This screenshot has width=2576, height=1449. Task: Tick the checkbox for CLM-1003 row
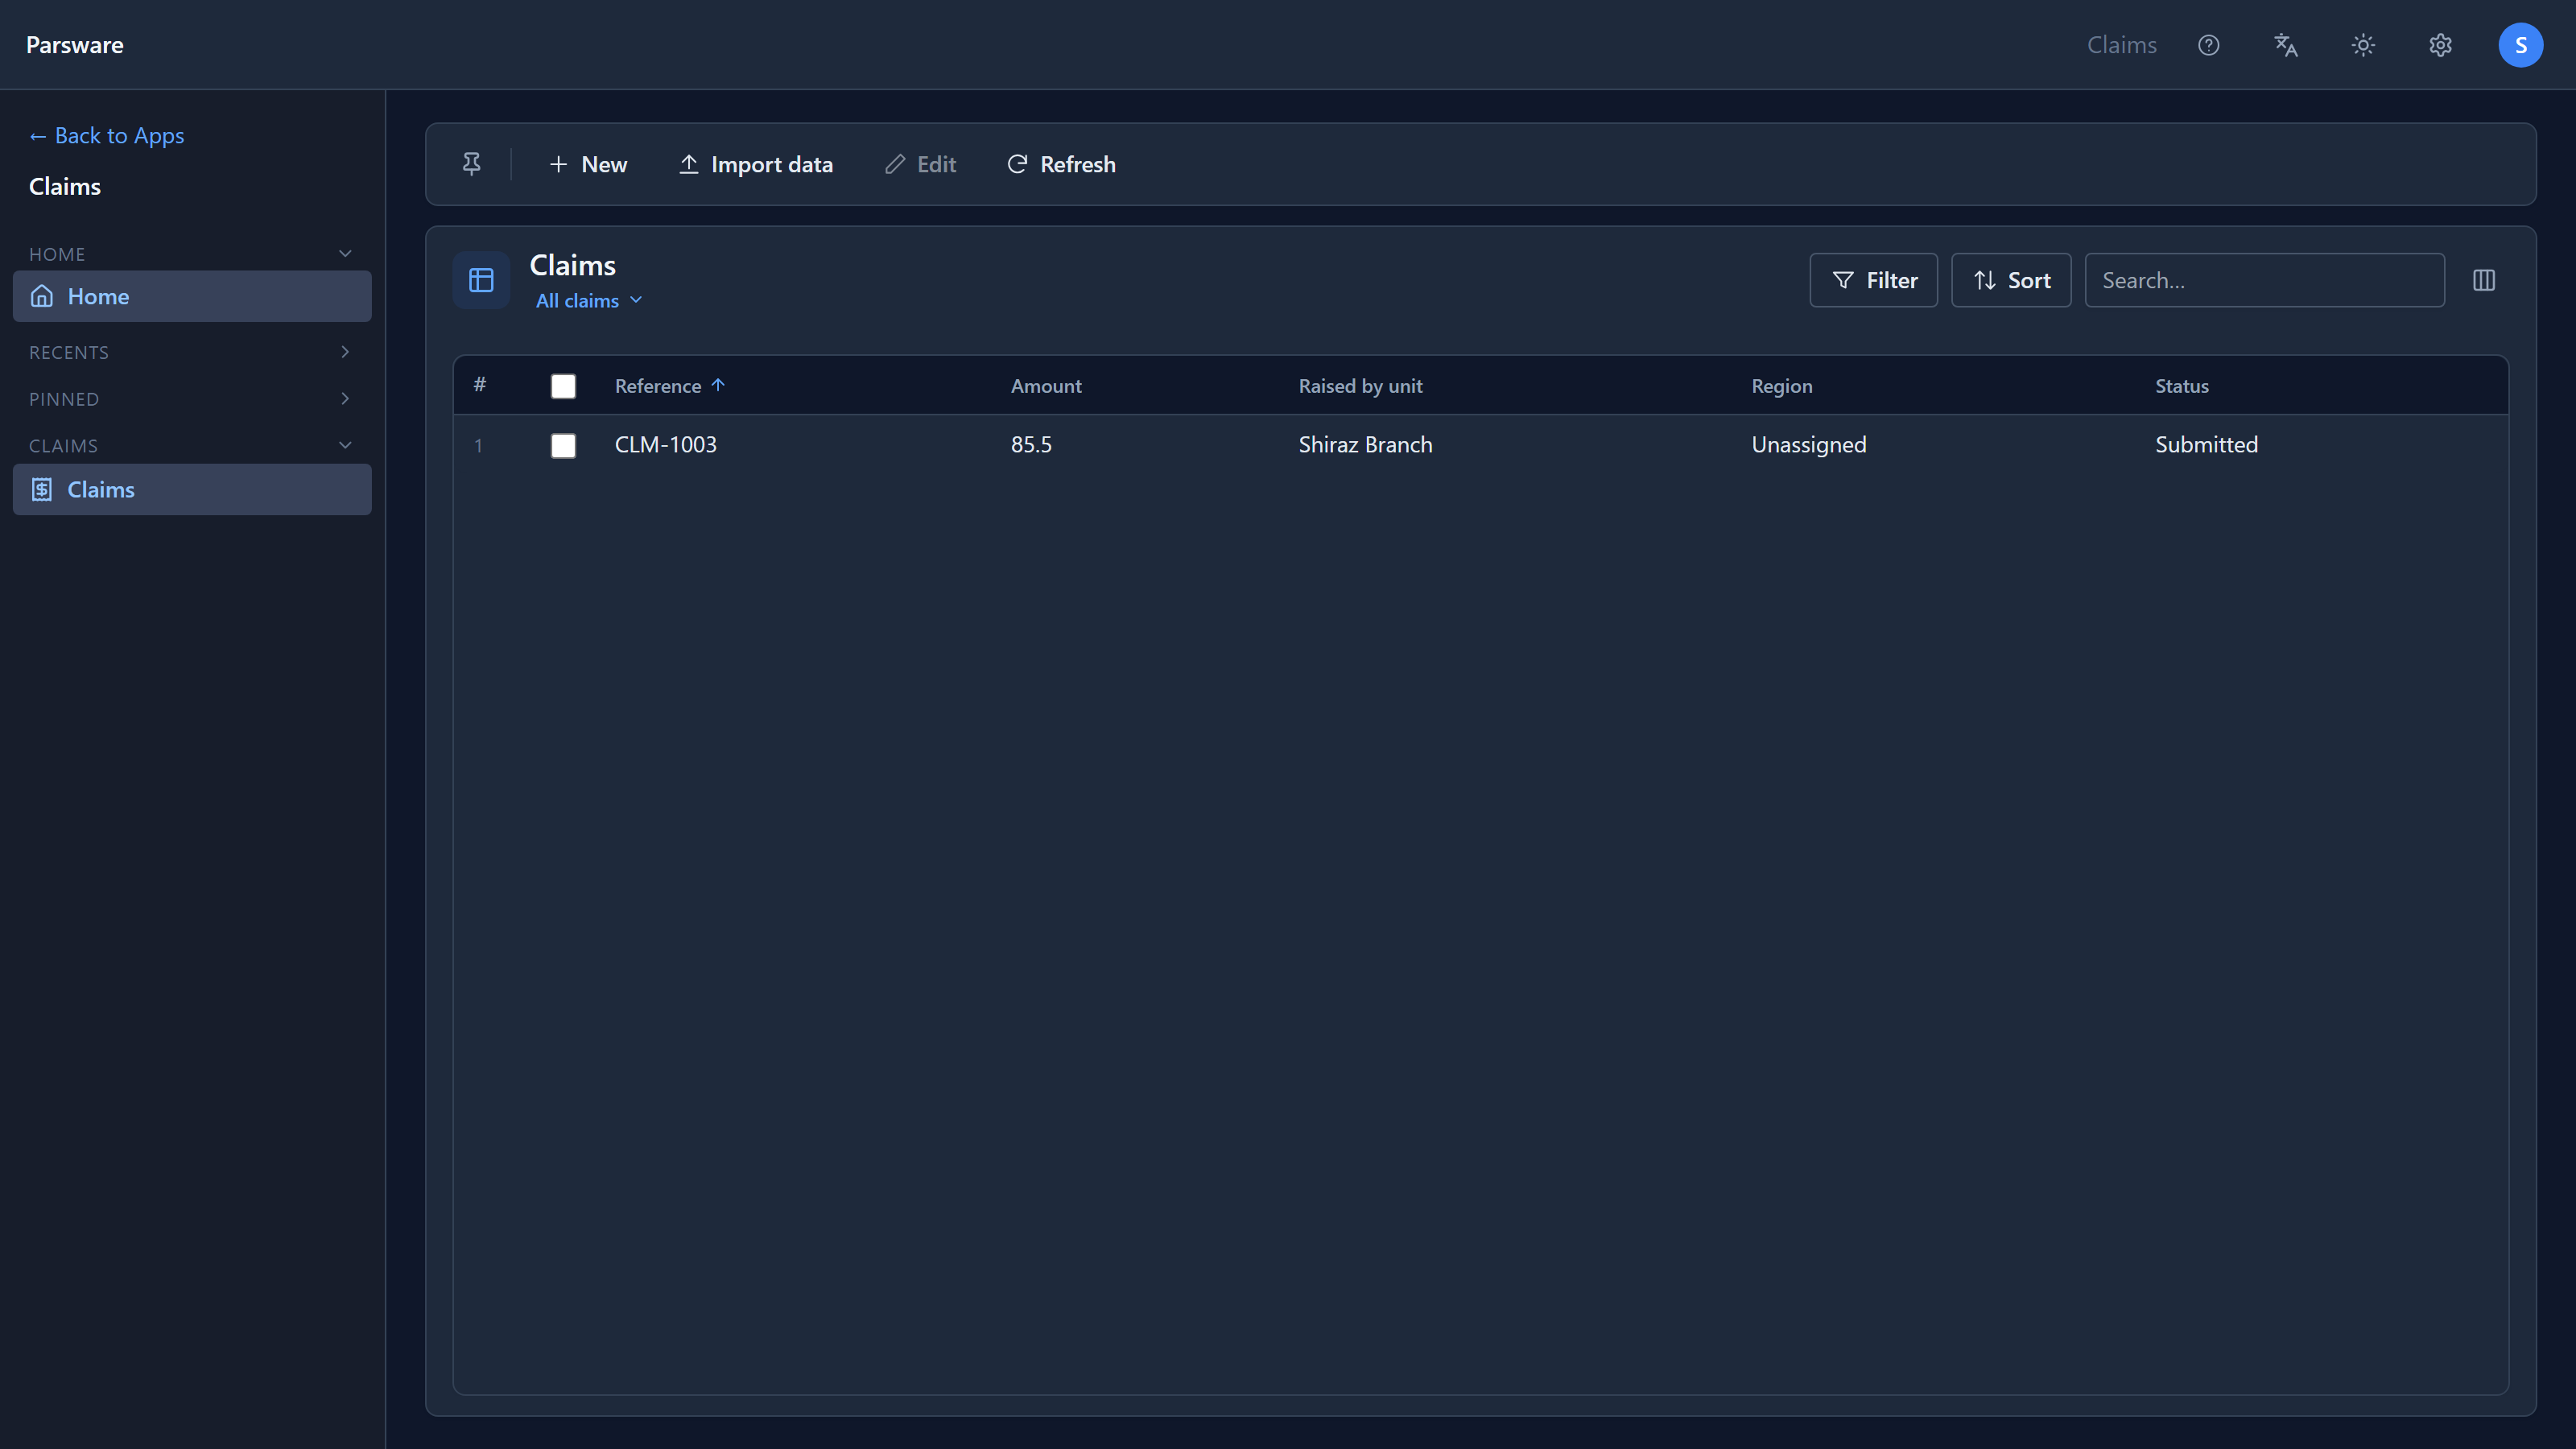(563, 445)
